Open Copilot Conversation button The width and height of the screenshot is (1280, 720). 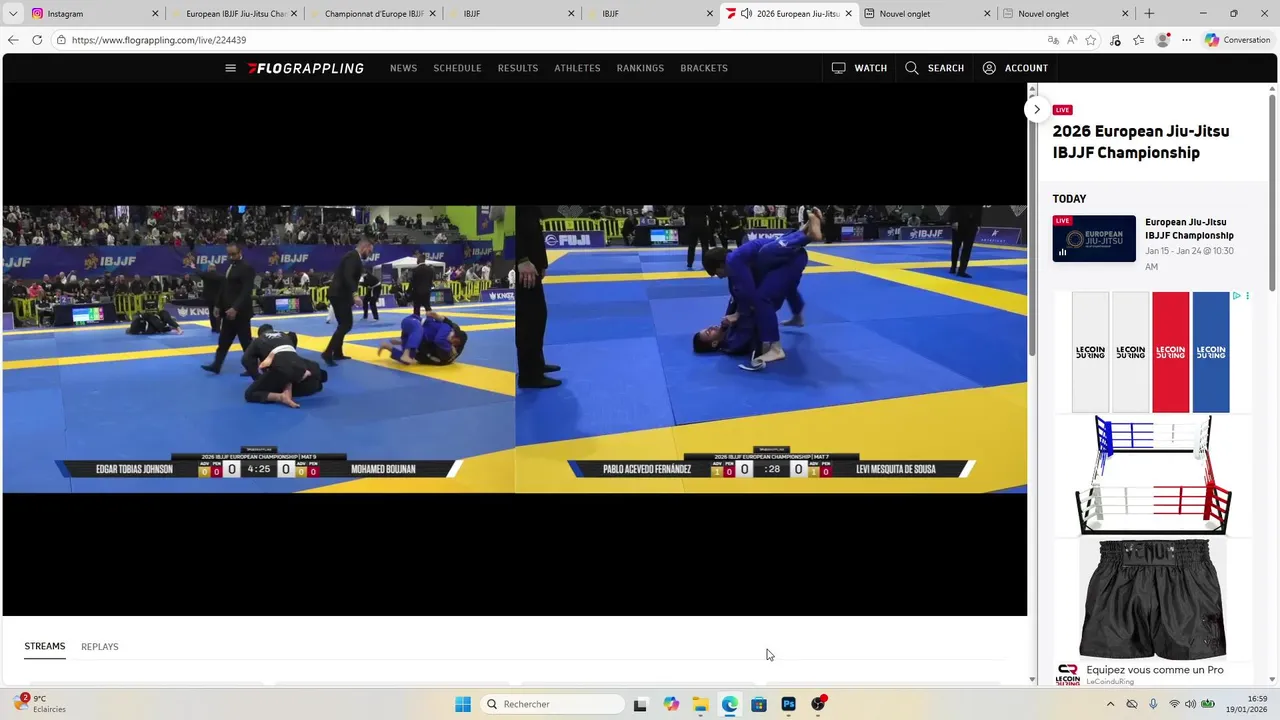coord(1238,40)
